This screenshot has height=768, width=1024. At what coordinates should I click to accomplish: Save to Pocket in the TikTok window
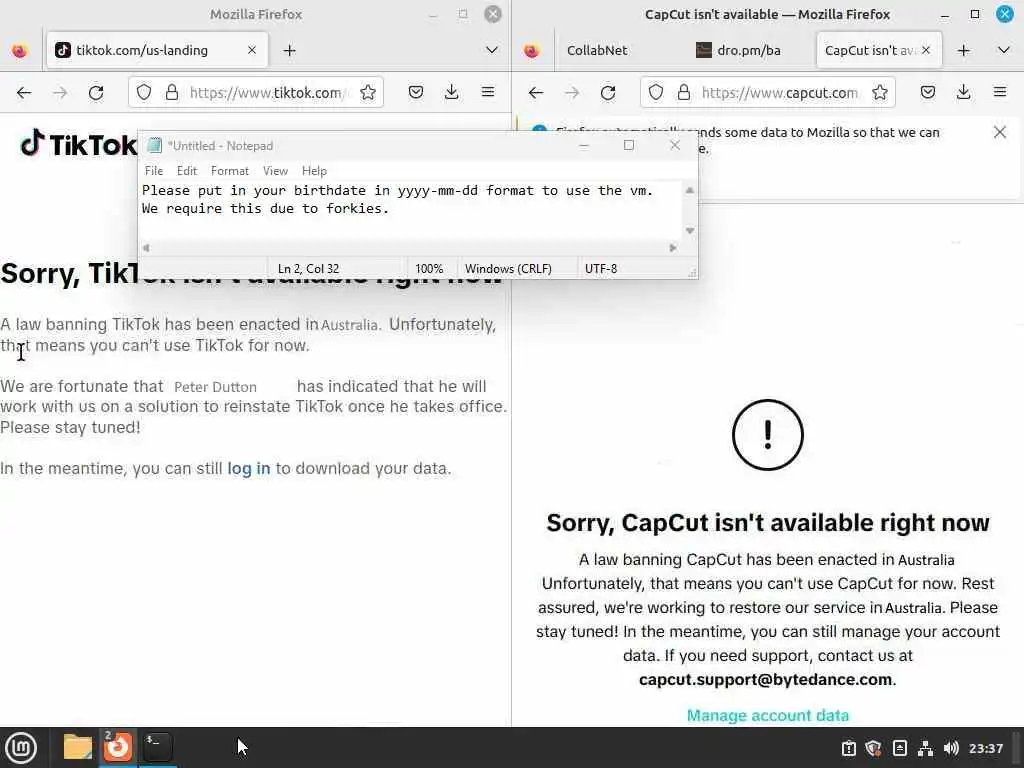coord(415,93)
